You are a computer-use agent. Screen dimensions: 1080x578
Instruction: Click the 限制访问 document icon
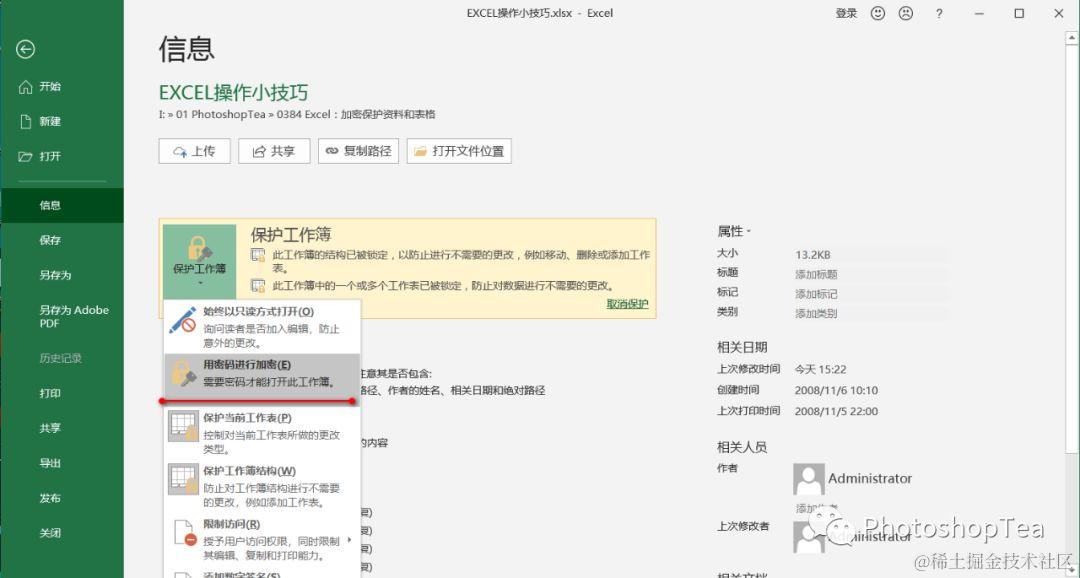184,533
